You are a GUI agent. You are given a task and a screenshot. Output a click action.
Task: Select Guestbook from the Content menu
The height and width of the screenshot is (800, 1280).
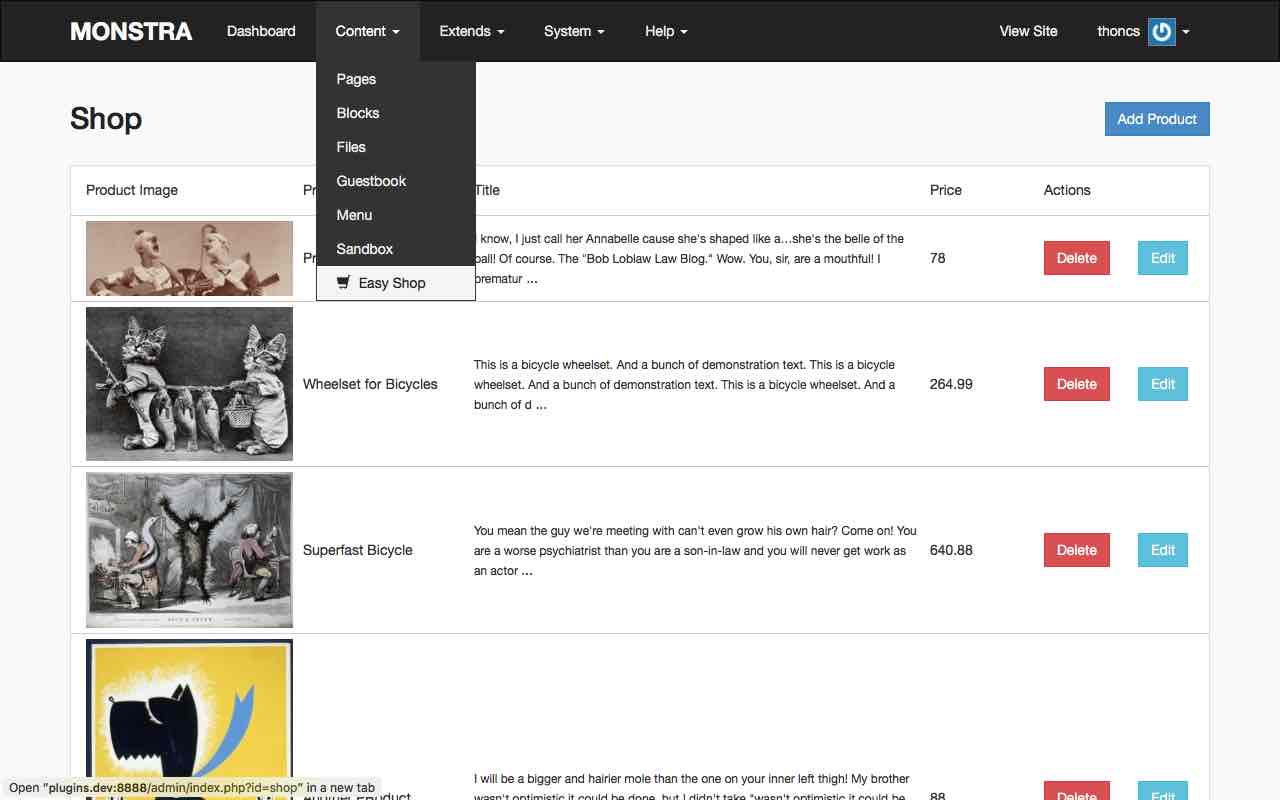point(371,181)
